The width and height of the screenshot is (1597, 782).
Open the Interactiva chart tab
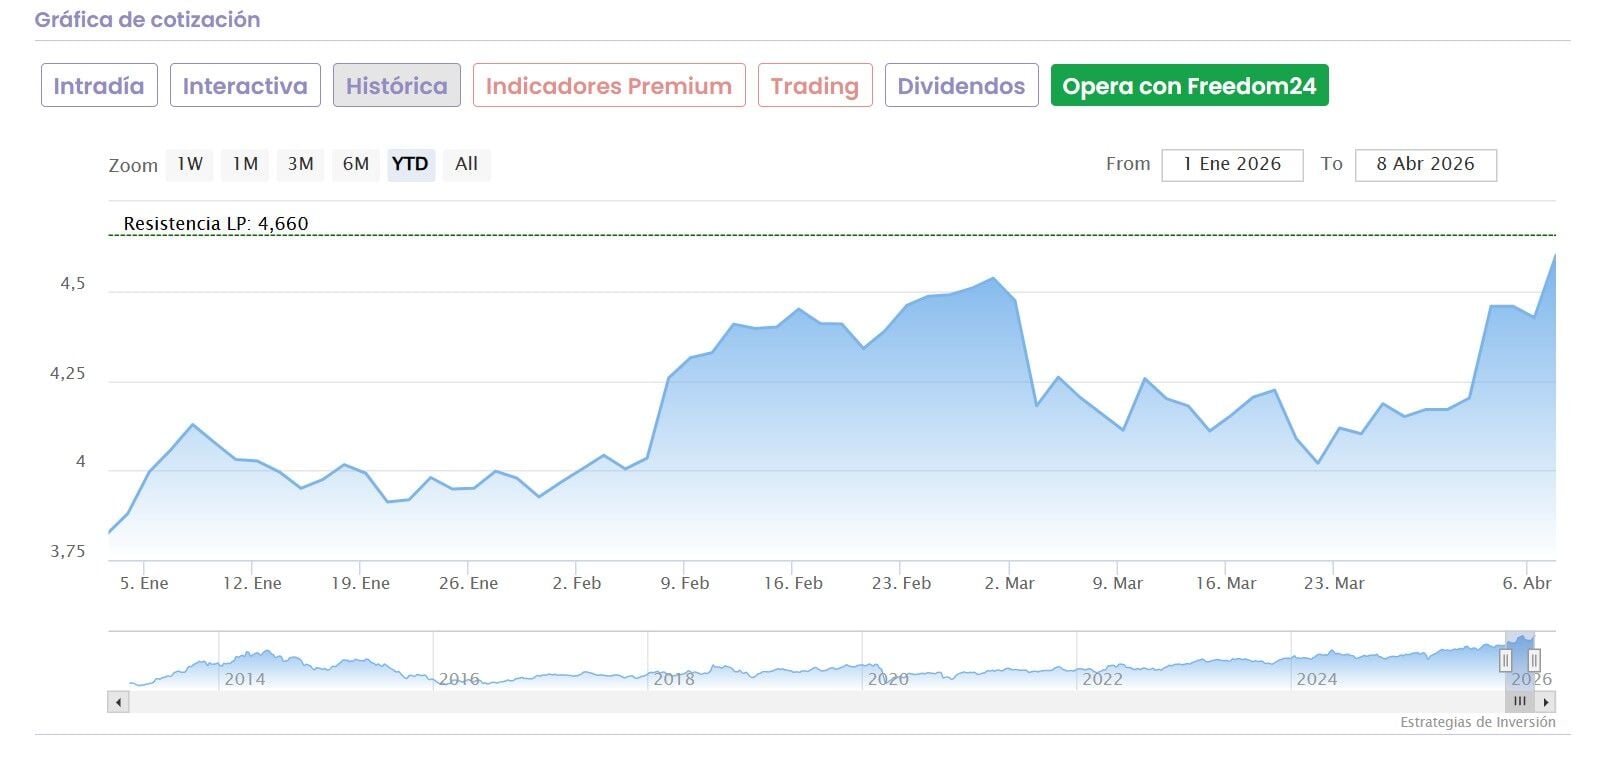(x=245, y=86)
